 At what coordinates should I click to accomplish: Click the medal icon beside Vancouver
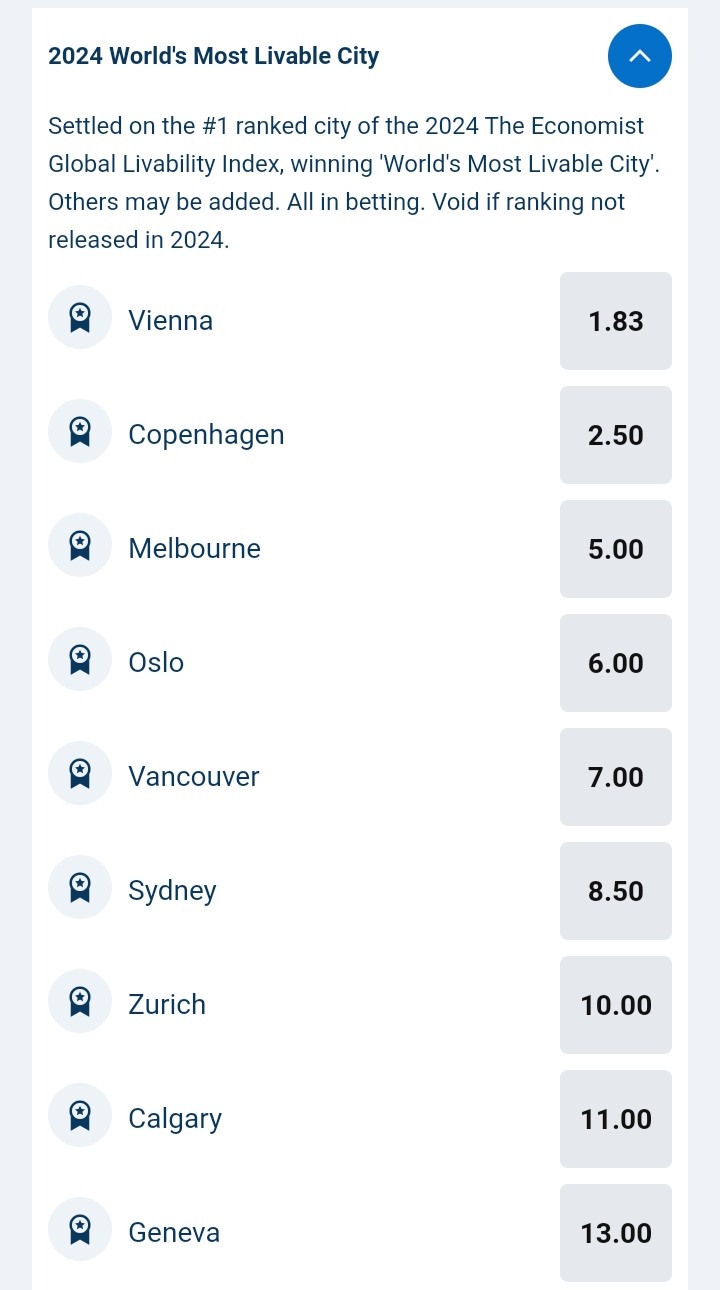pos(80,774)
